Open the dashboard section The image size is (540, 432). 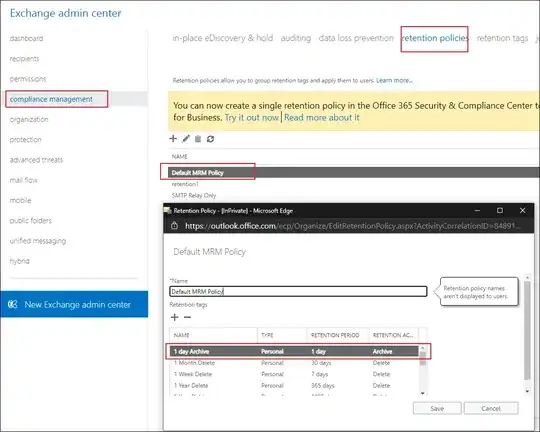pyautogui.click(x=27, y=39)
